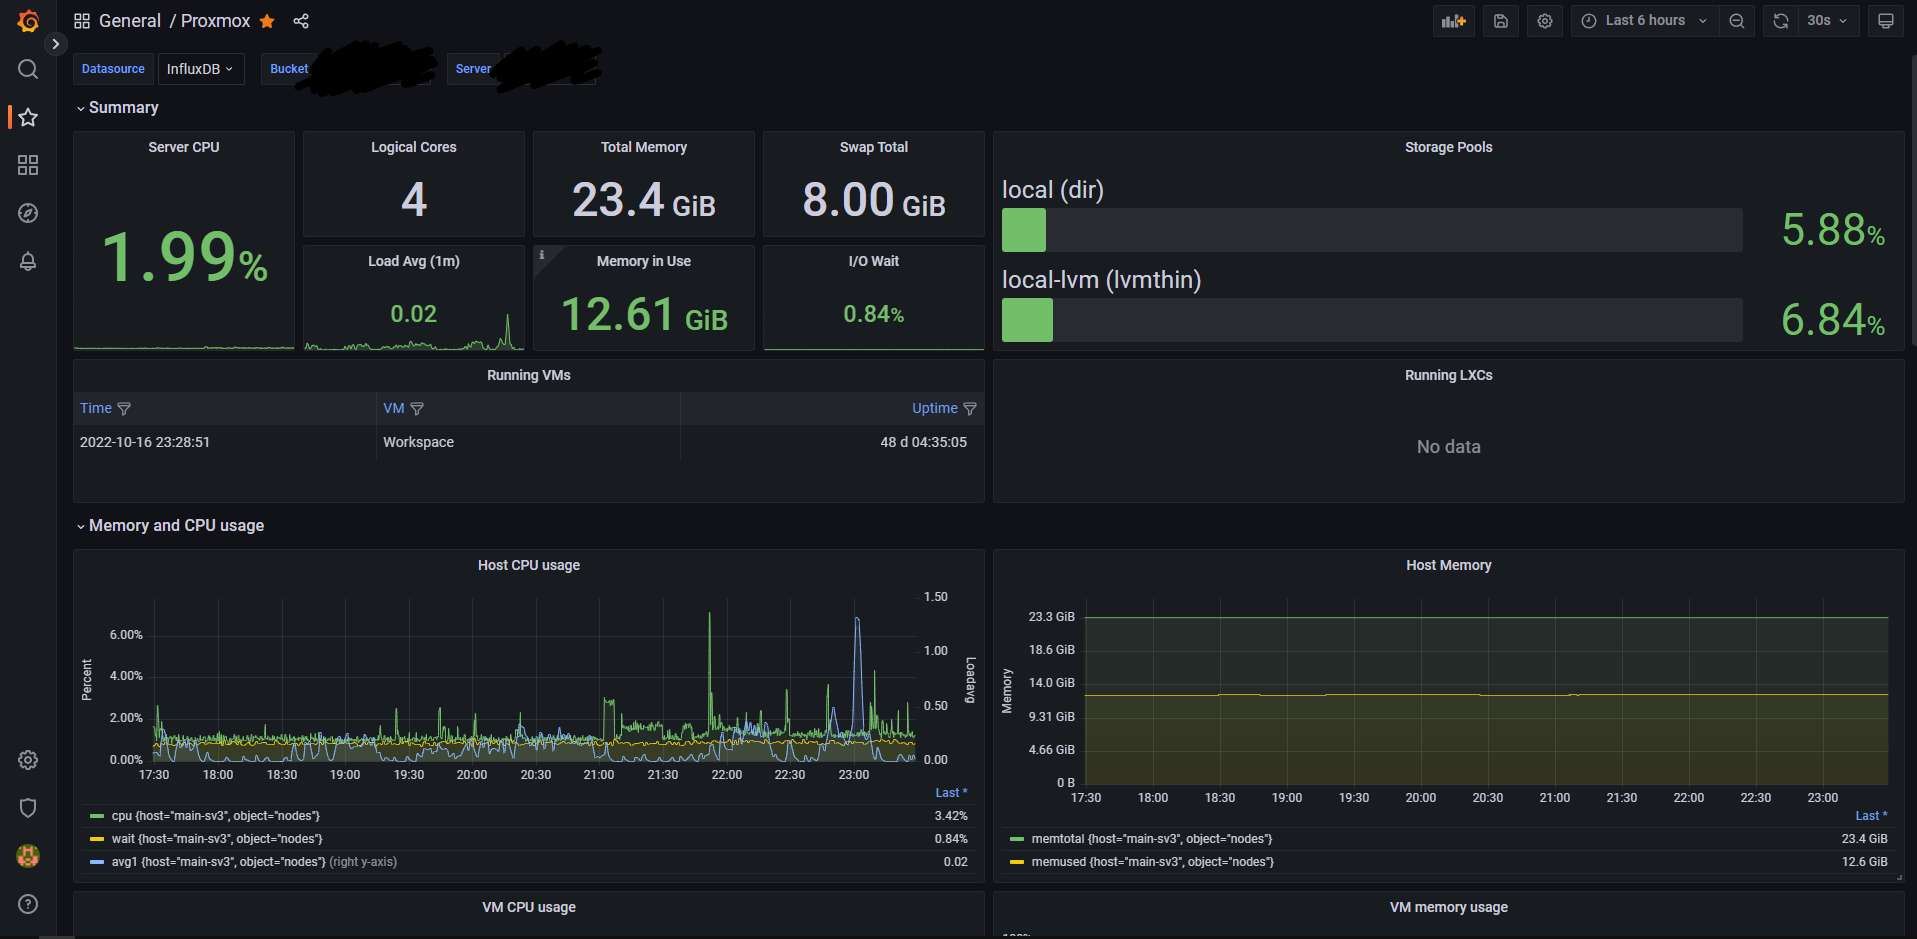Viewport: 1917px width, 939px height.
Task: Open Explore compass in sidebar
Action: [x=28, y=213]
